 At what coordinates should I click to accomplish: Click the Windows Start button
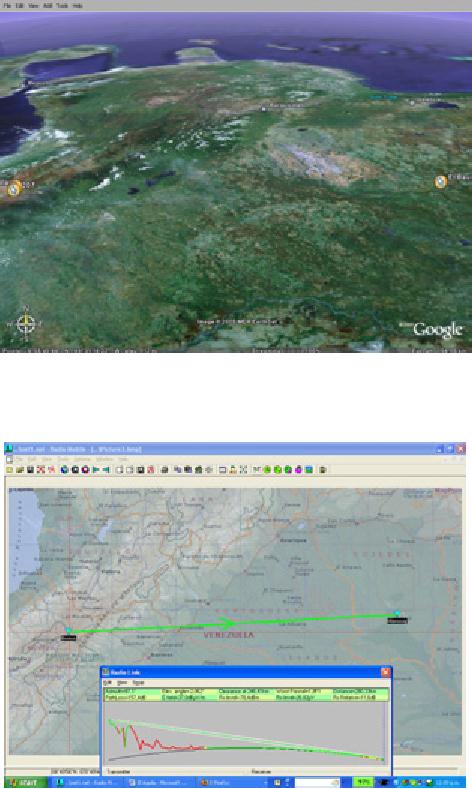click(24, 782)
